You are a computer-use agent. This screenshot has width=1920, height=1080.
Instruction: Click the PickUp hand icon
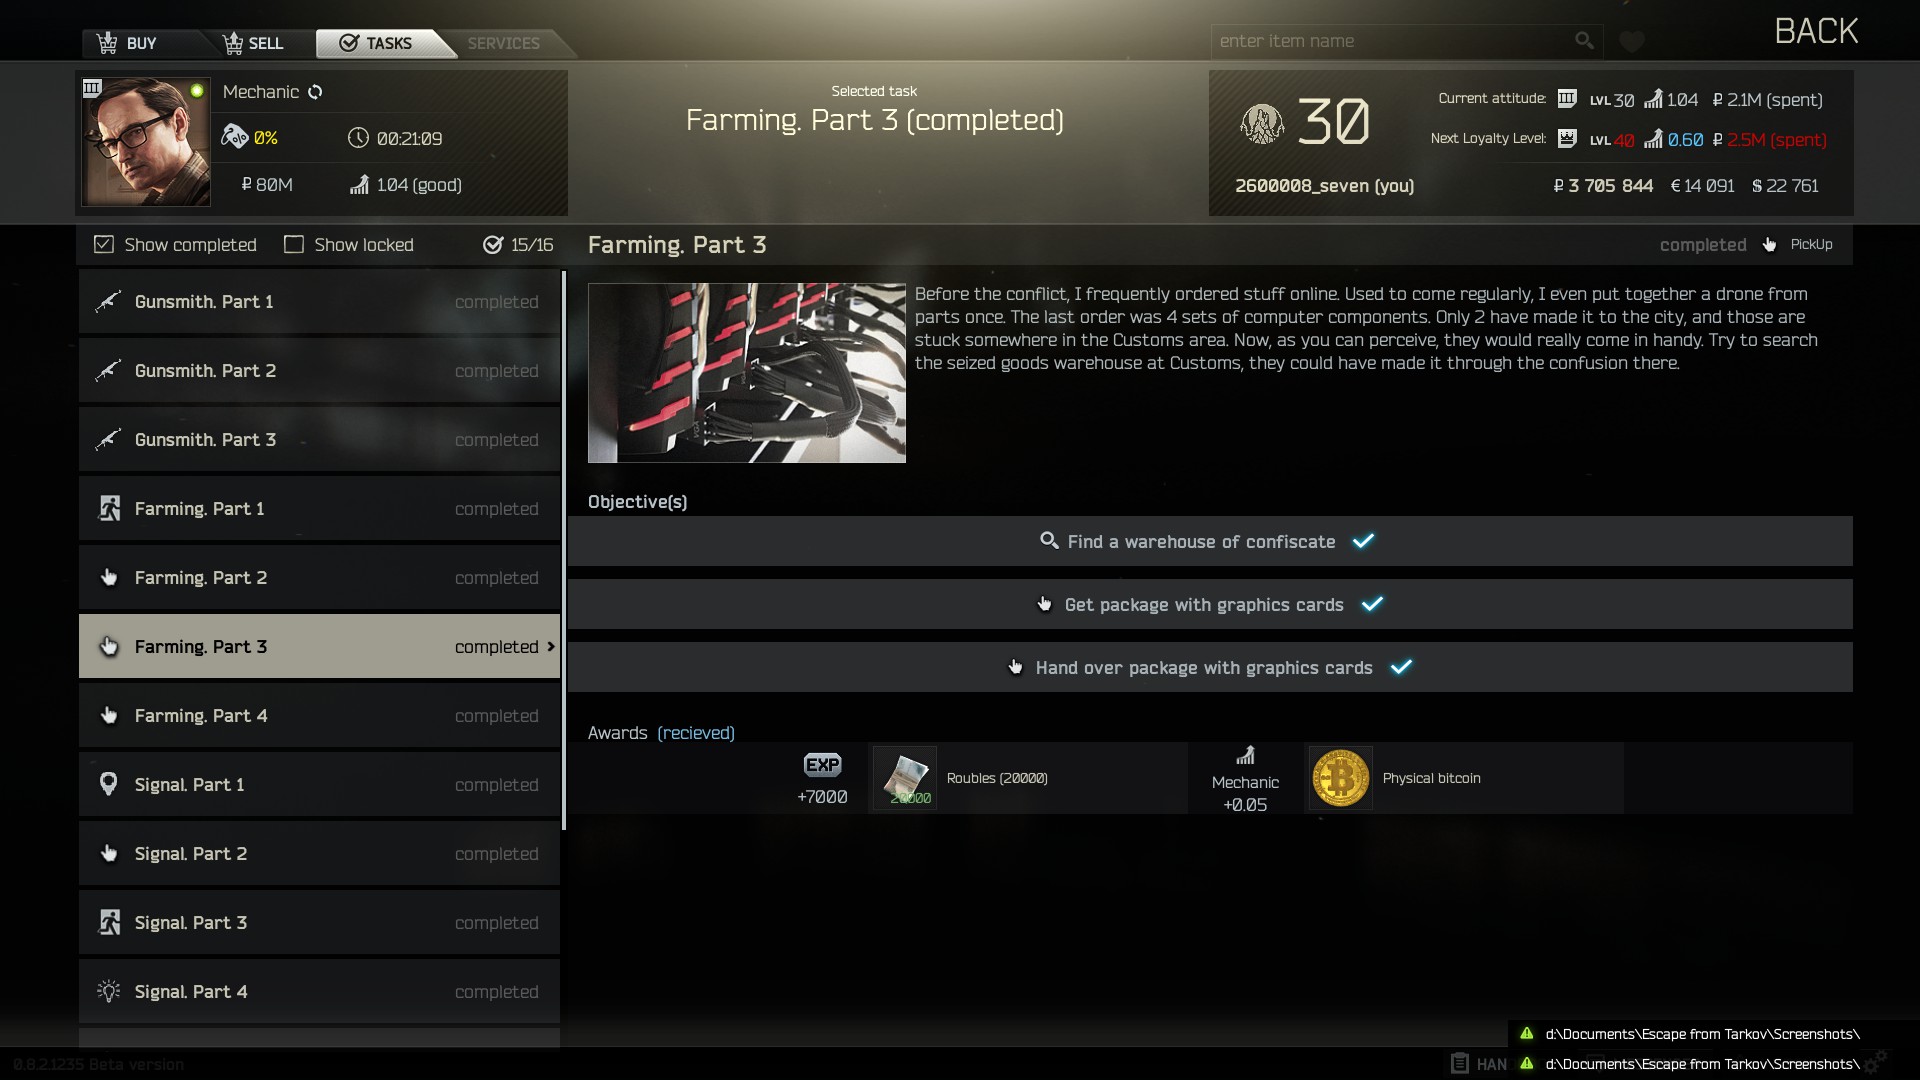1769,245
